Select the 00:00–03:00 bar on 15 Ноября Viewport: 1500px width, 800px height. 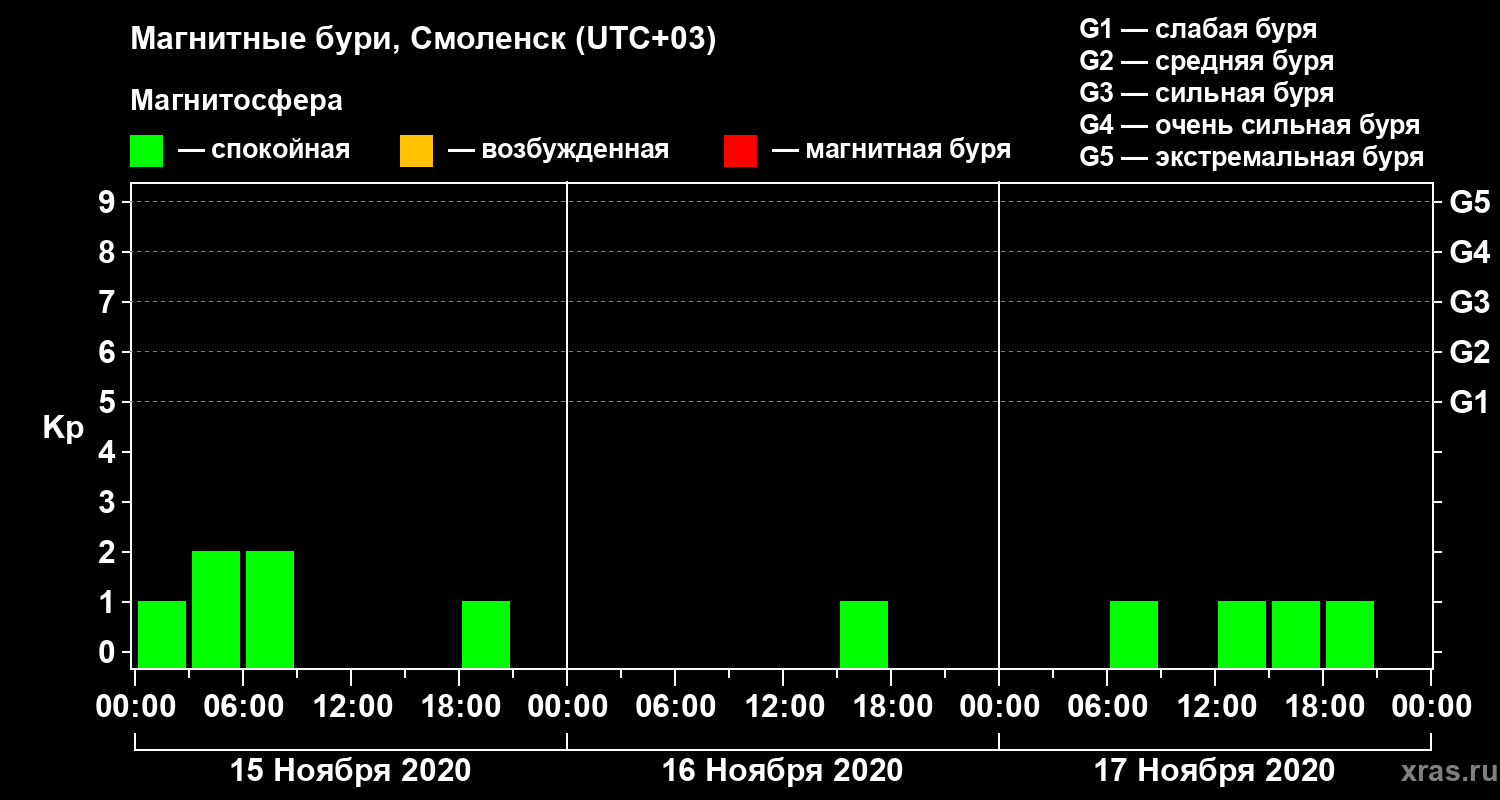[162, 634]
